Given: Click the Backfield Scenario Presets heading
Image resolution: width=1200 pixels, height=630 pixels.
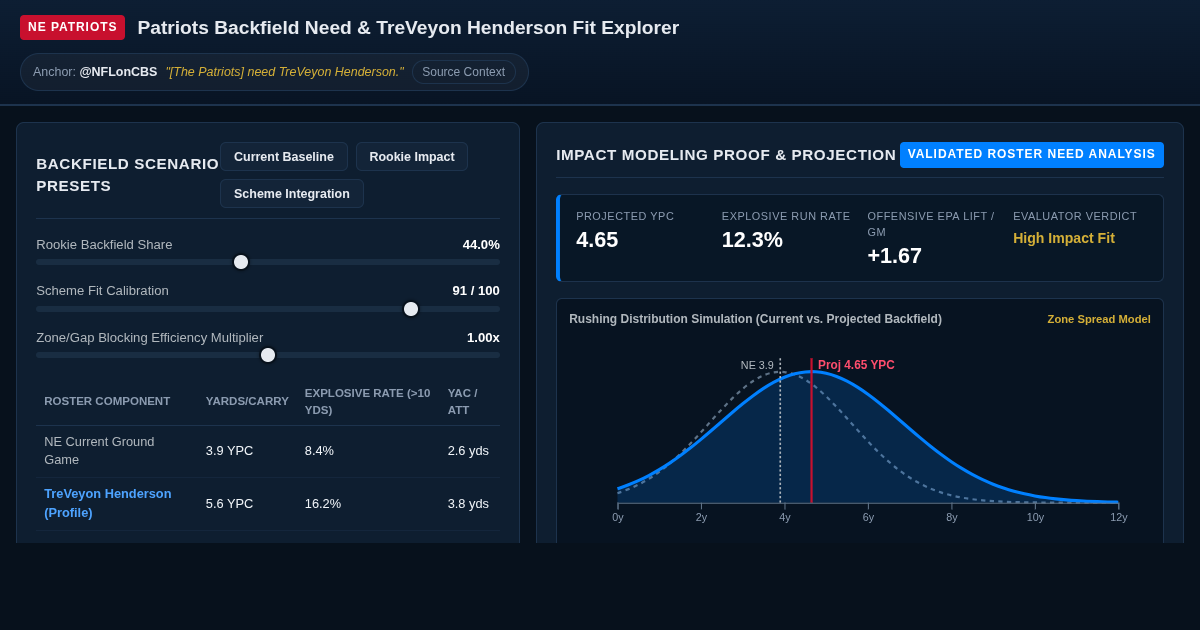Looking at the screenshot, I should pyautogui.click(x=127, y=175).
